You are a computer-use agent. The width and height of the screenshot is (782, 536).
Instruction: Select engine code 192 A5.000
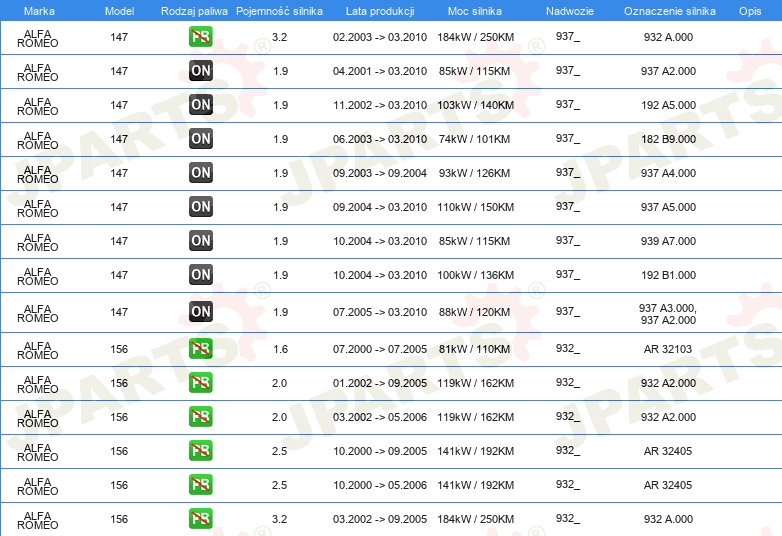click(668, 105)
